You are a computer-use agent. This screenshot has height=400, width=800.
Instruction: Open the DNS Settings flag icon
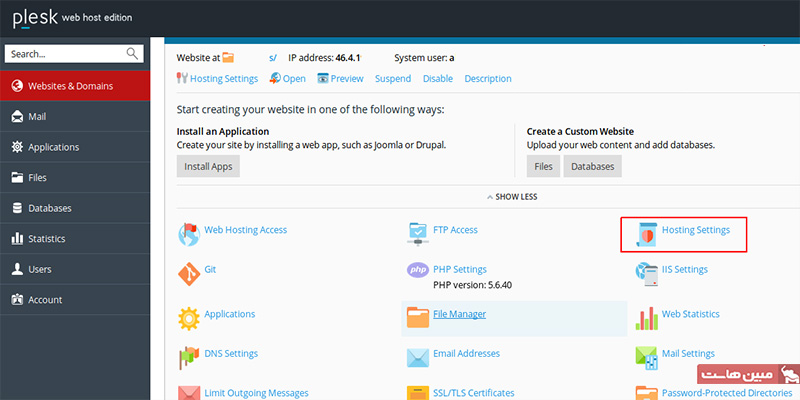188,356
